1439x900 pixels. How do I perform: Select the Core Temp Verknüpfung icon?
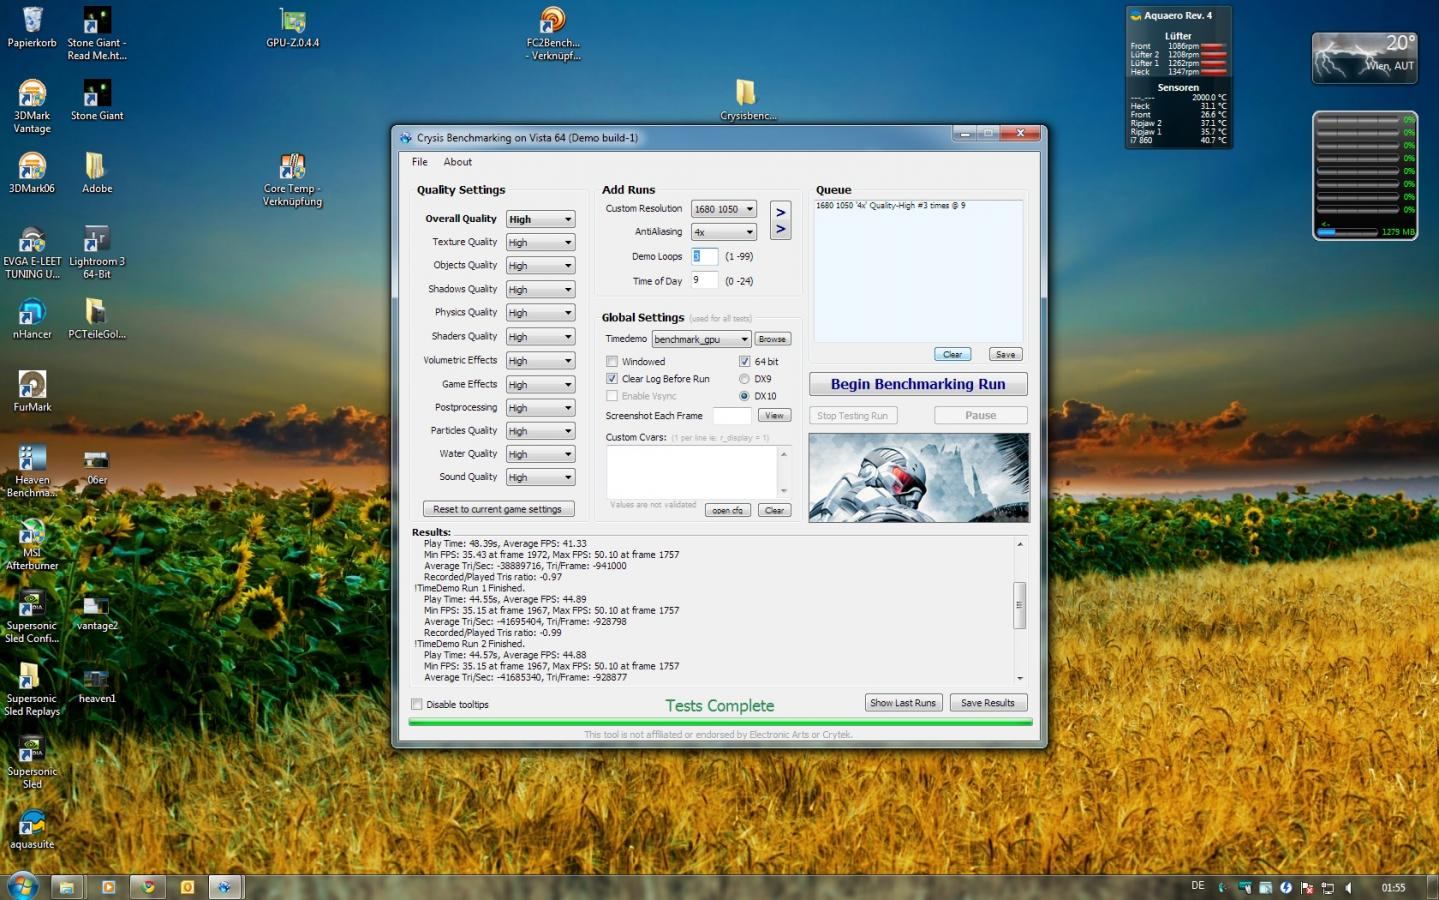292,179
